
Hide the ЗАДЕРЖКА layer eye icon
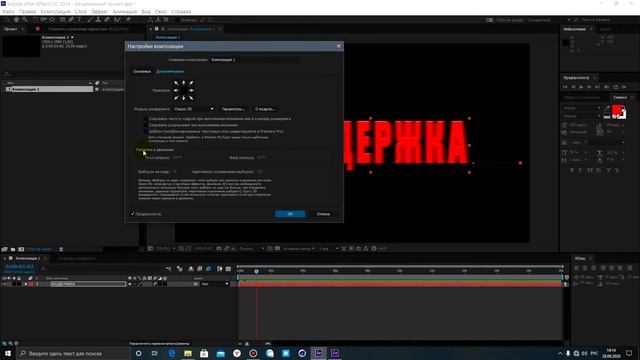[4, 284]
